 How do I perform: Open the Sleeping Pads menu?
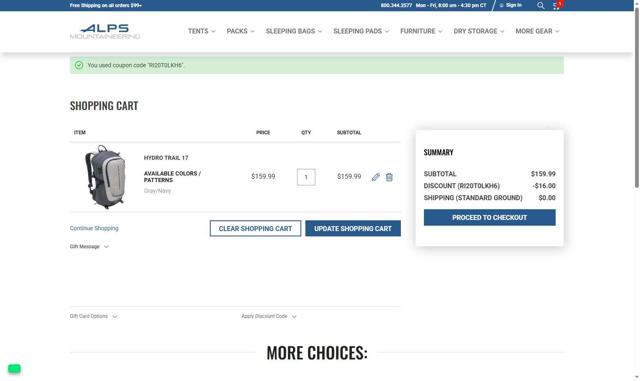pos(361,31)
